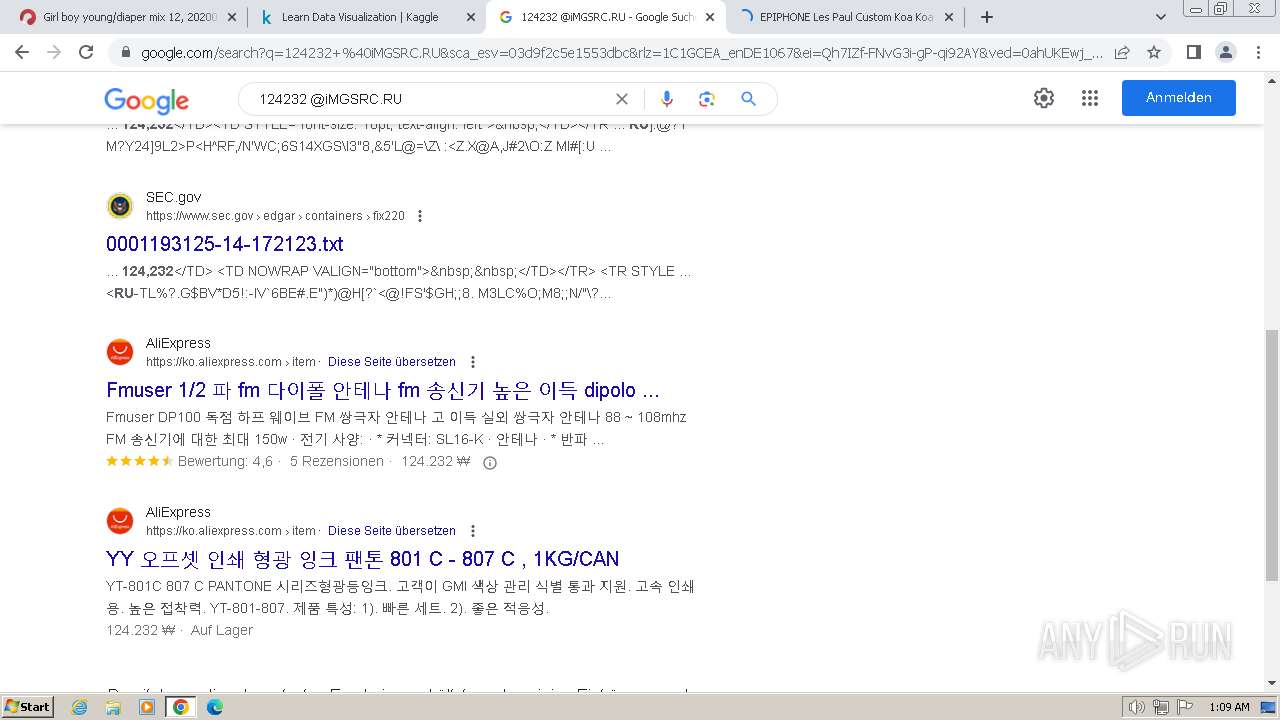Open more options for YY offset ink result

tap(473, 531)
